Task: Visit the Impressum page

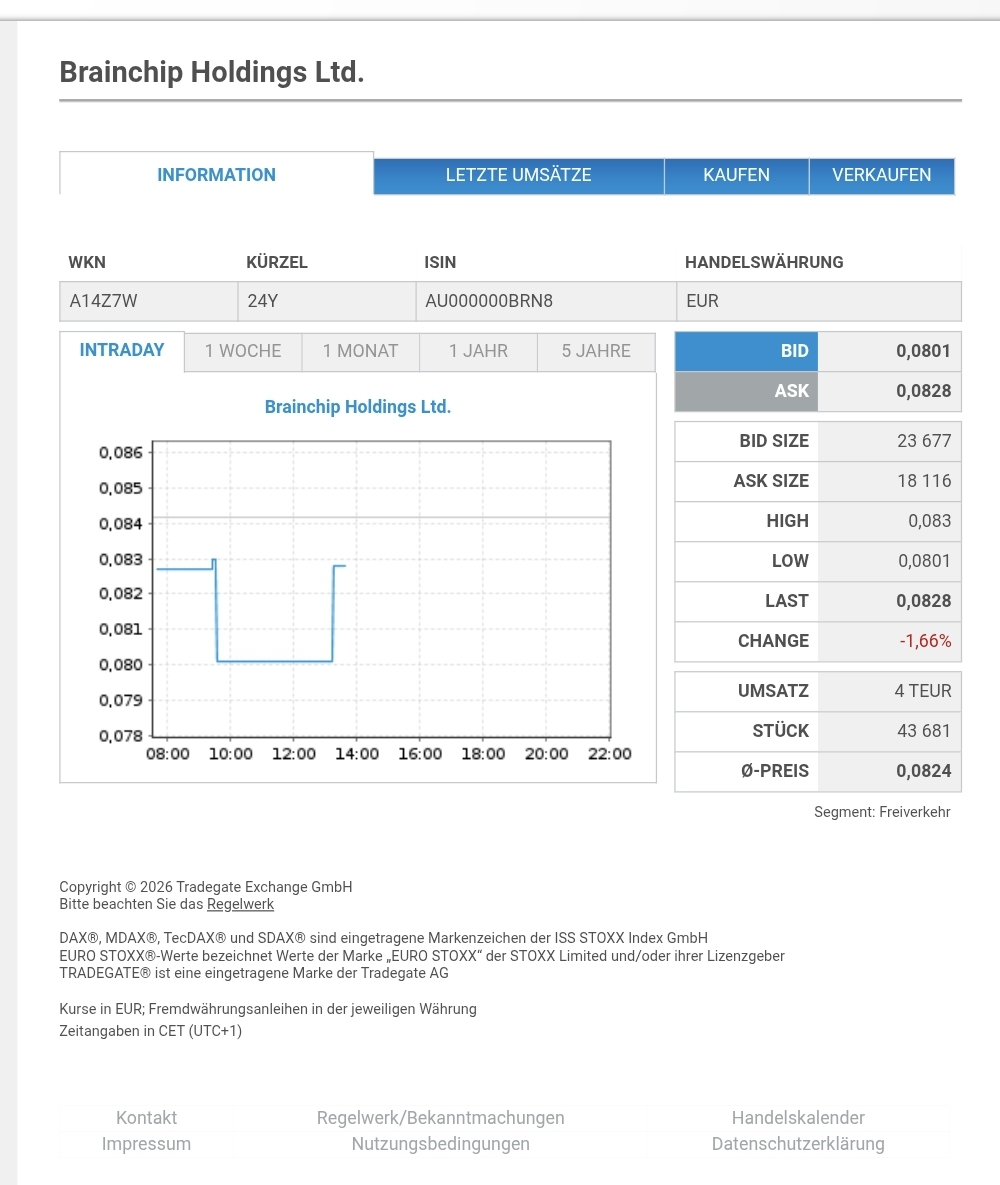Action: [x=146, y=1143]
